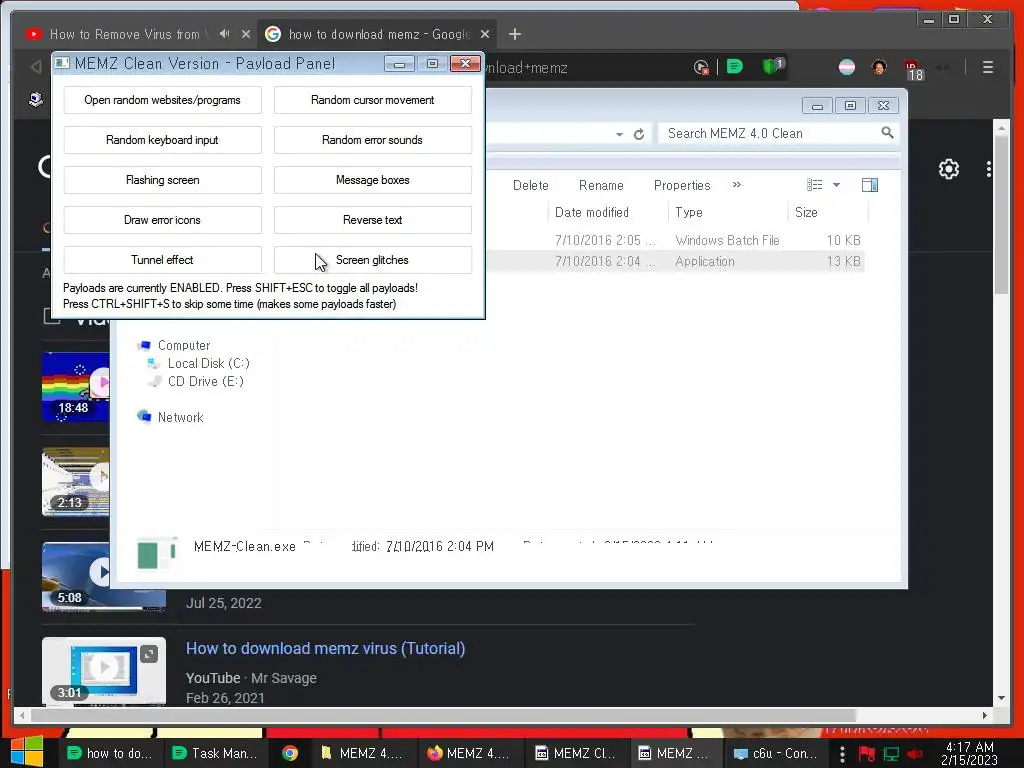Click the Explorer address bar dropdown arrow
The image size is (1024, 768).
(619, 134)
